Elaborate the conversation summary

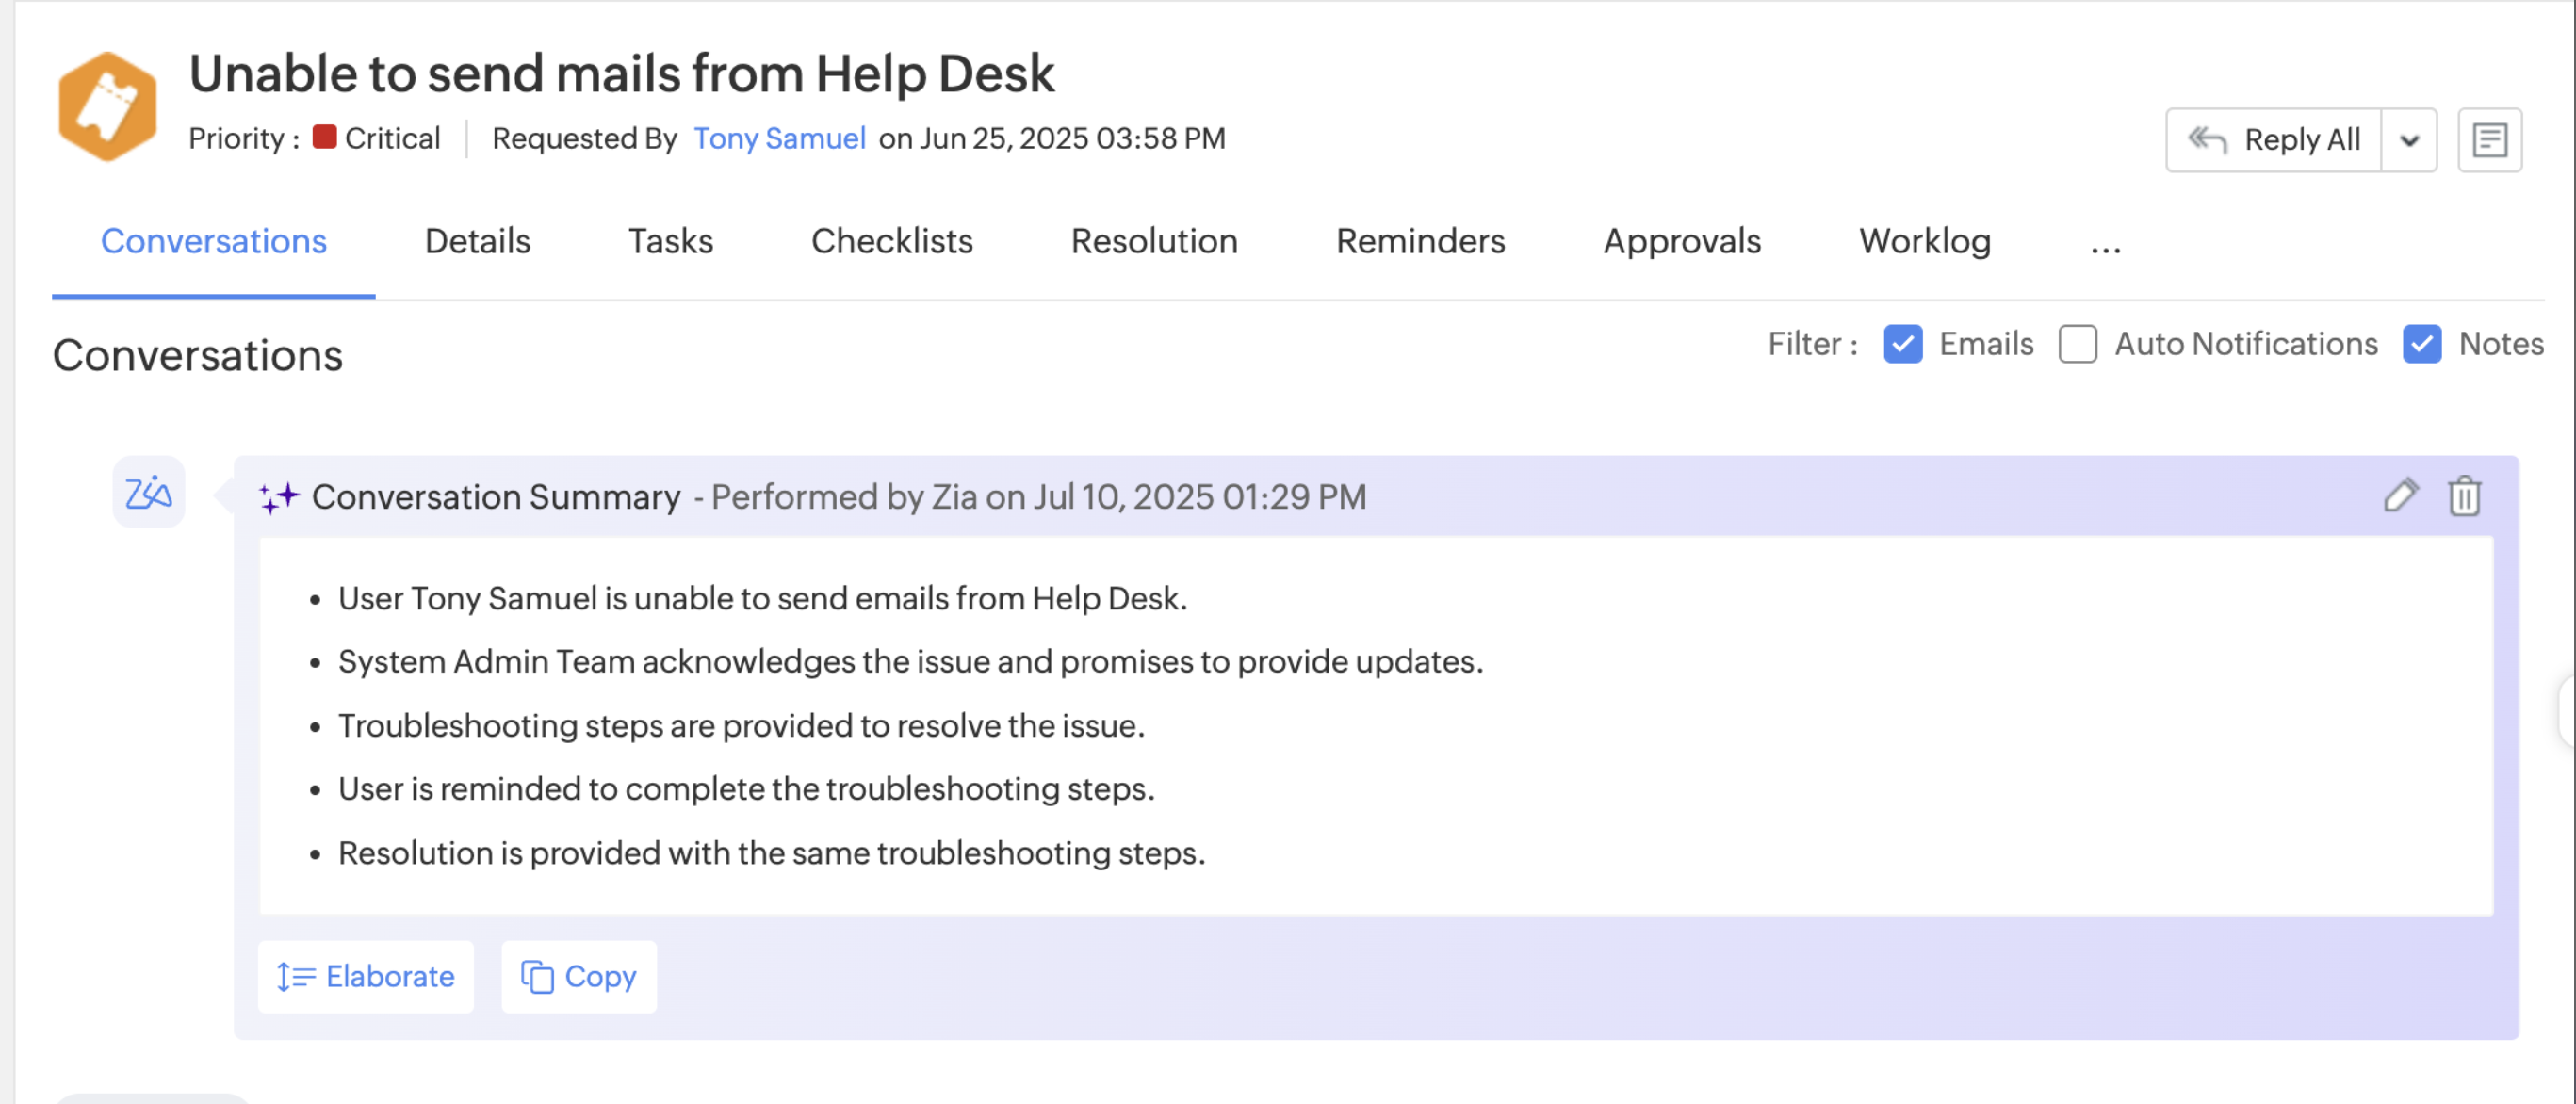pyautogui.click(x=366, y=976)
